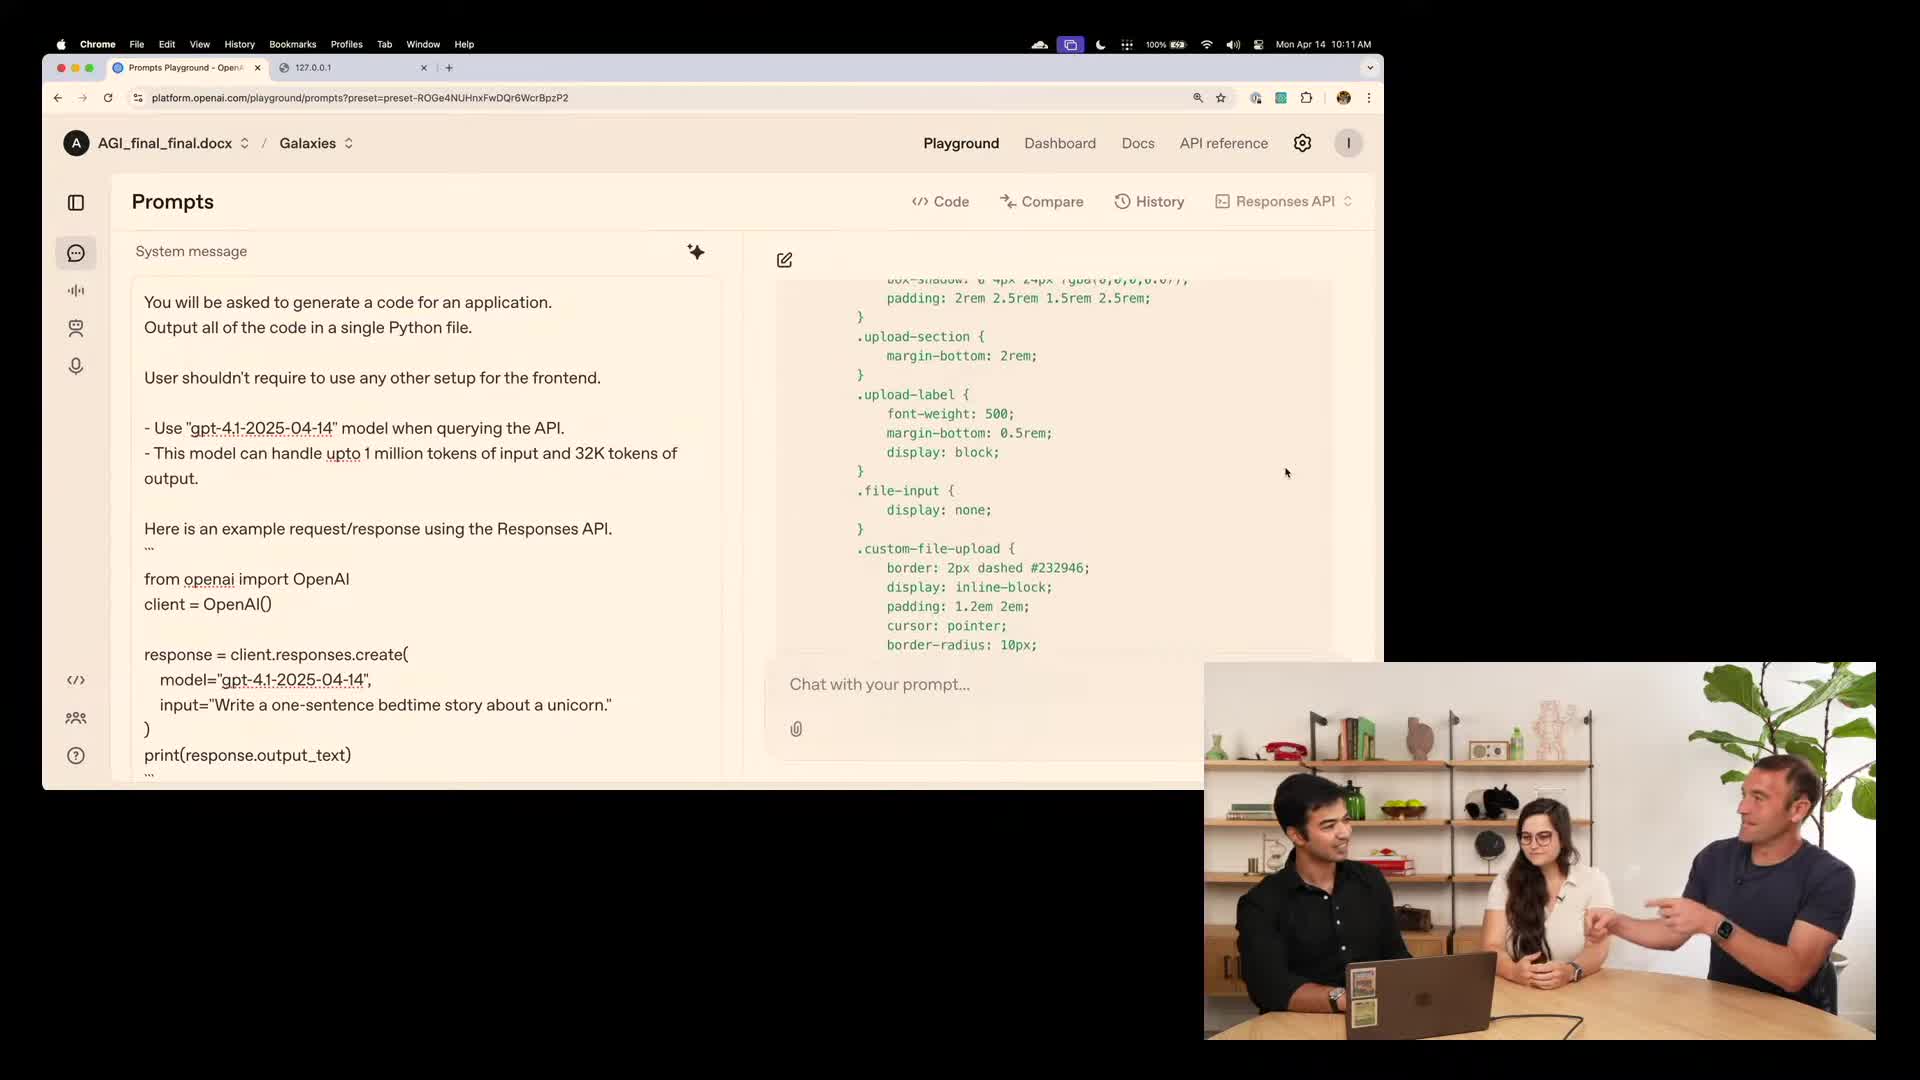1920x1080 pixels.
Task: Click the Code button
Action: 940,202
